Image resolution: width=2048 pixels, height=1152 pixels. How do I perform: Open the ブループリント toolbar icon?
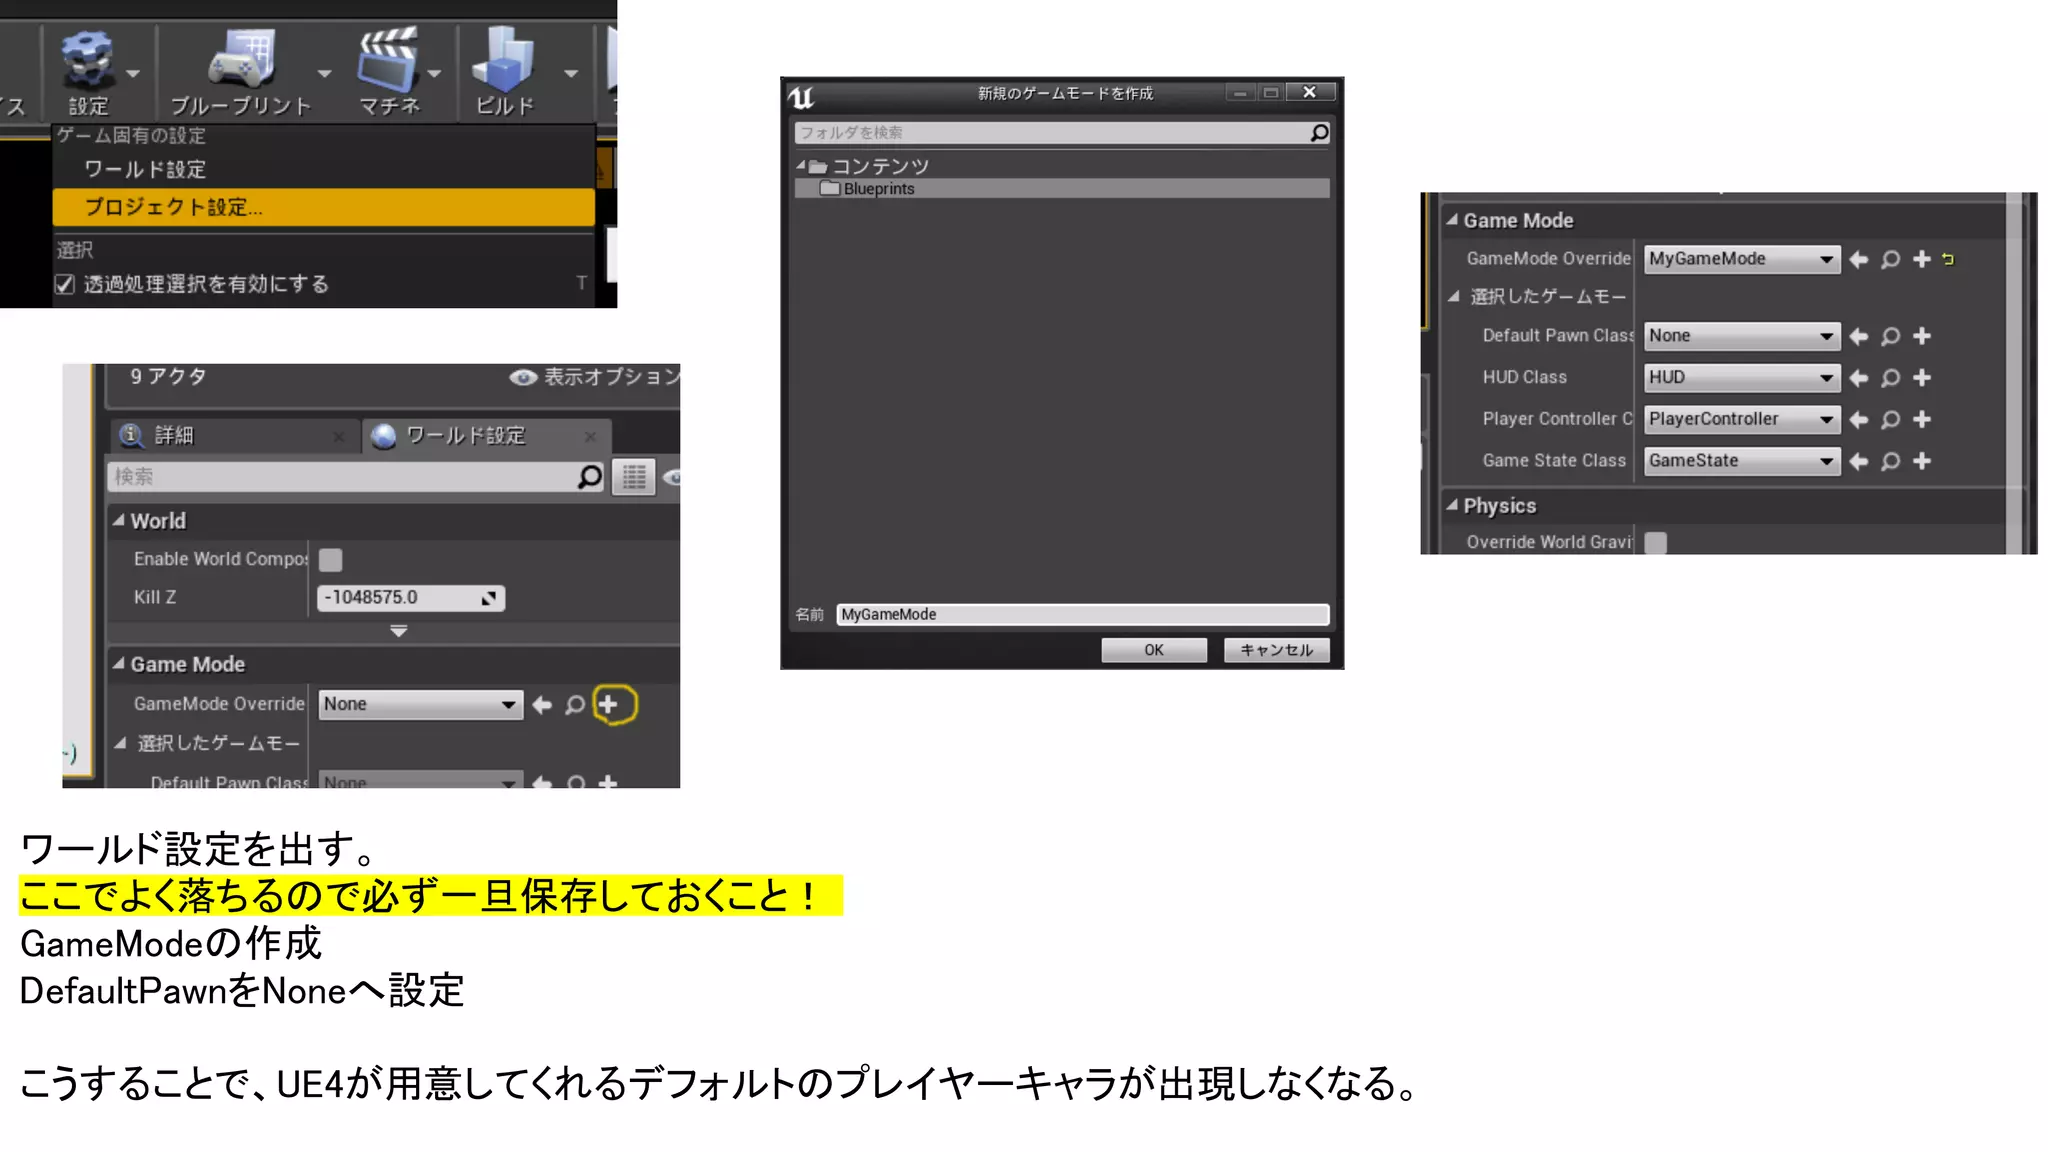click(240, 70)
